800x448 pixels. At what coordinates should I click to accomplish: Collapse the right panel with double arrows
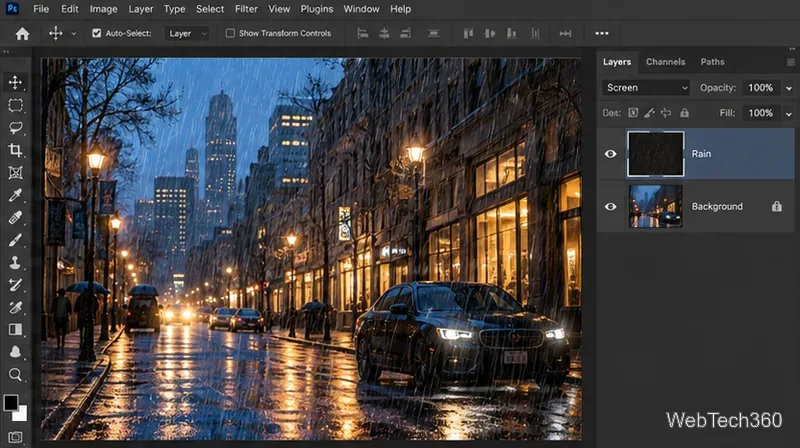[792, 49]
